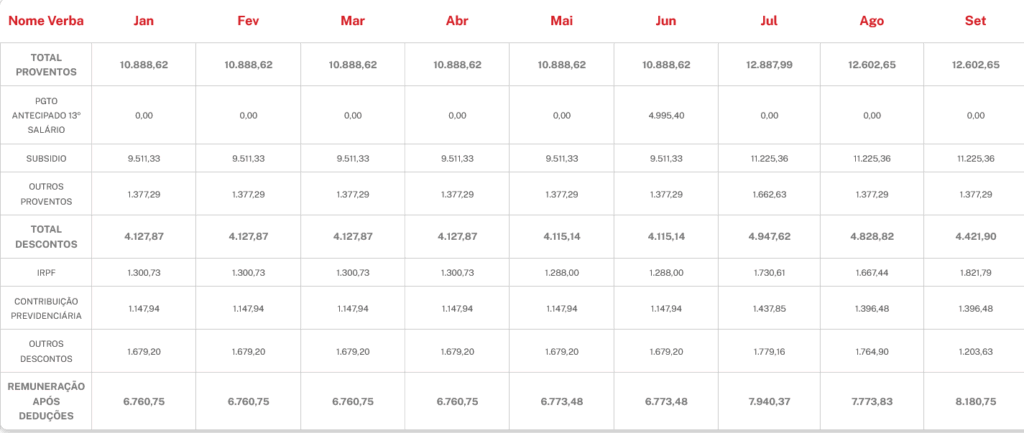Select the IRPF row label
The height and width of the screenshot is (433, 1024).
45,272
